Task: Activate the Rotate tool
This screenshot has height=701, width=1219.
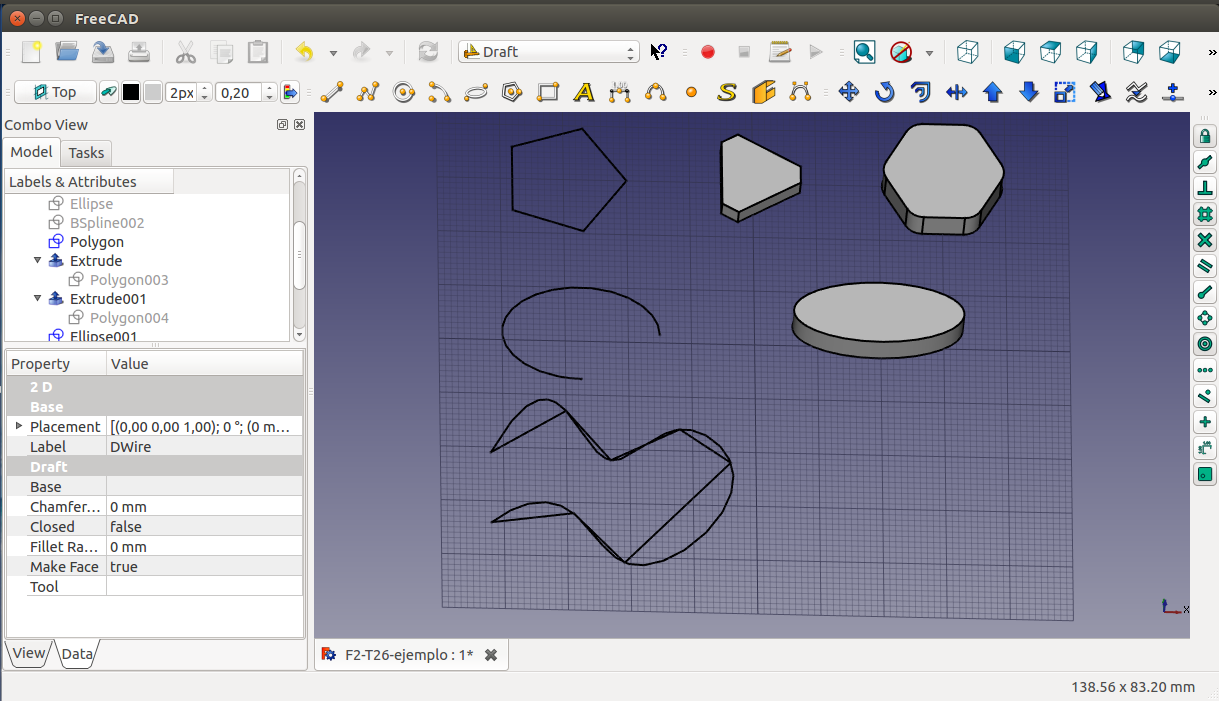Action: click(885, 93)
